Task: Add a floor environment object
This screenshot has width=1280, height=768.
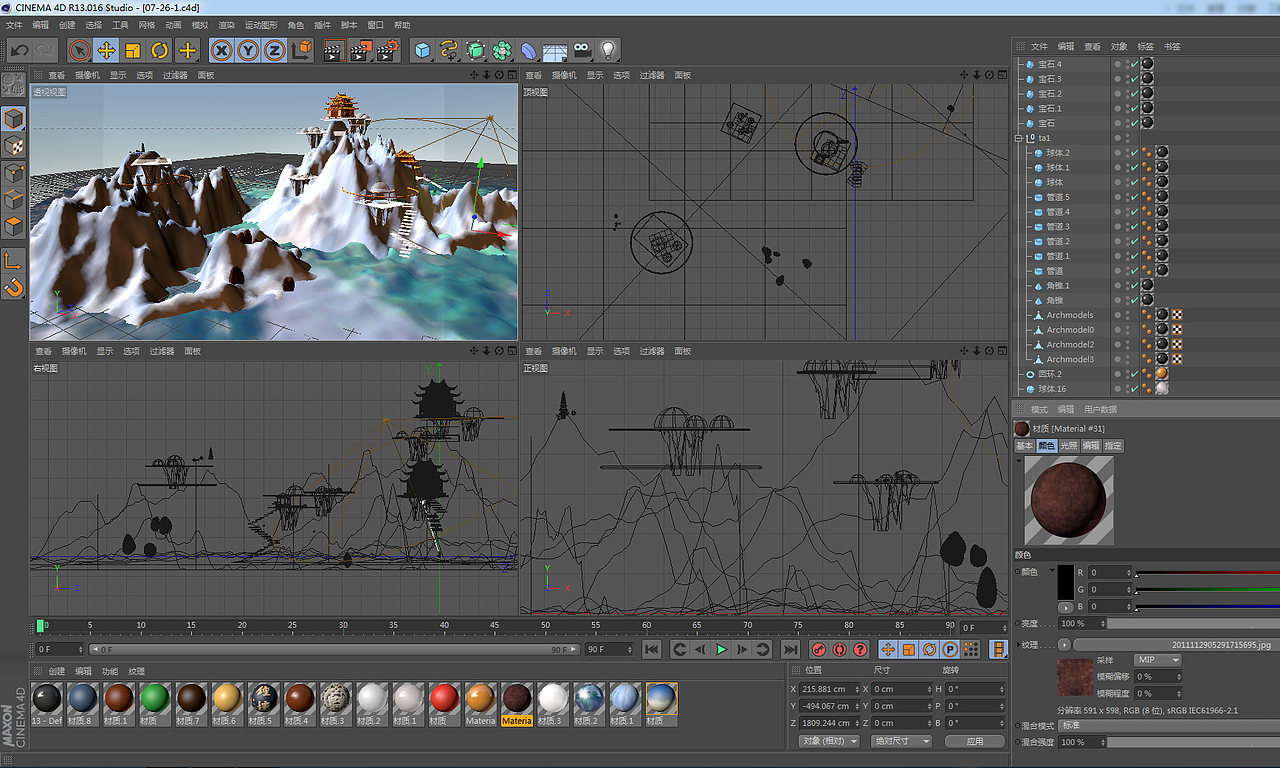Action: point(555,50)
